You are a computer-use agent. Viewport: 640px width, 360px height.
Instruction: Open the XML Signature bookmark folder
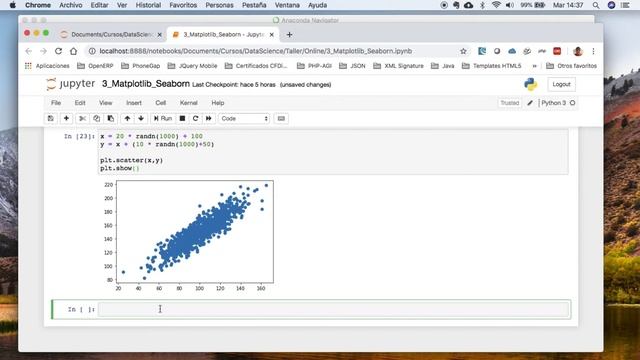click(x=398, y=66)
